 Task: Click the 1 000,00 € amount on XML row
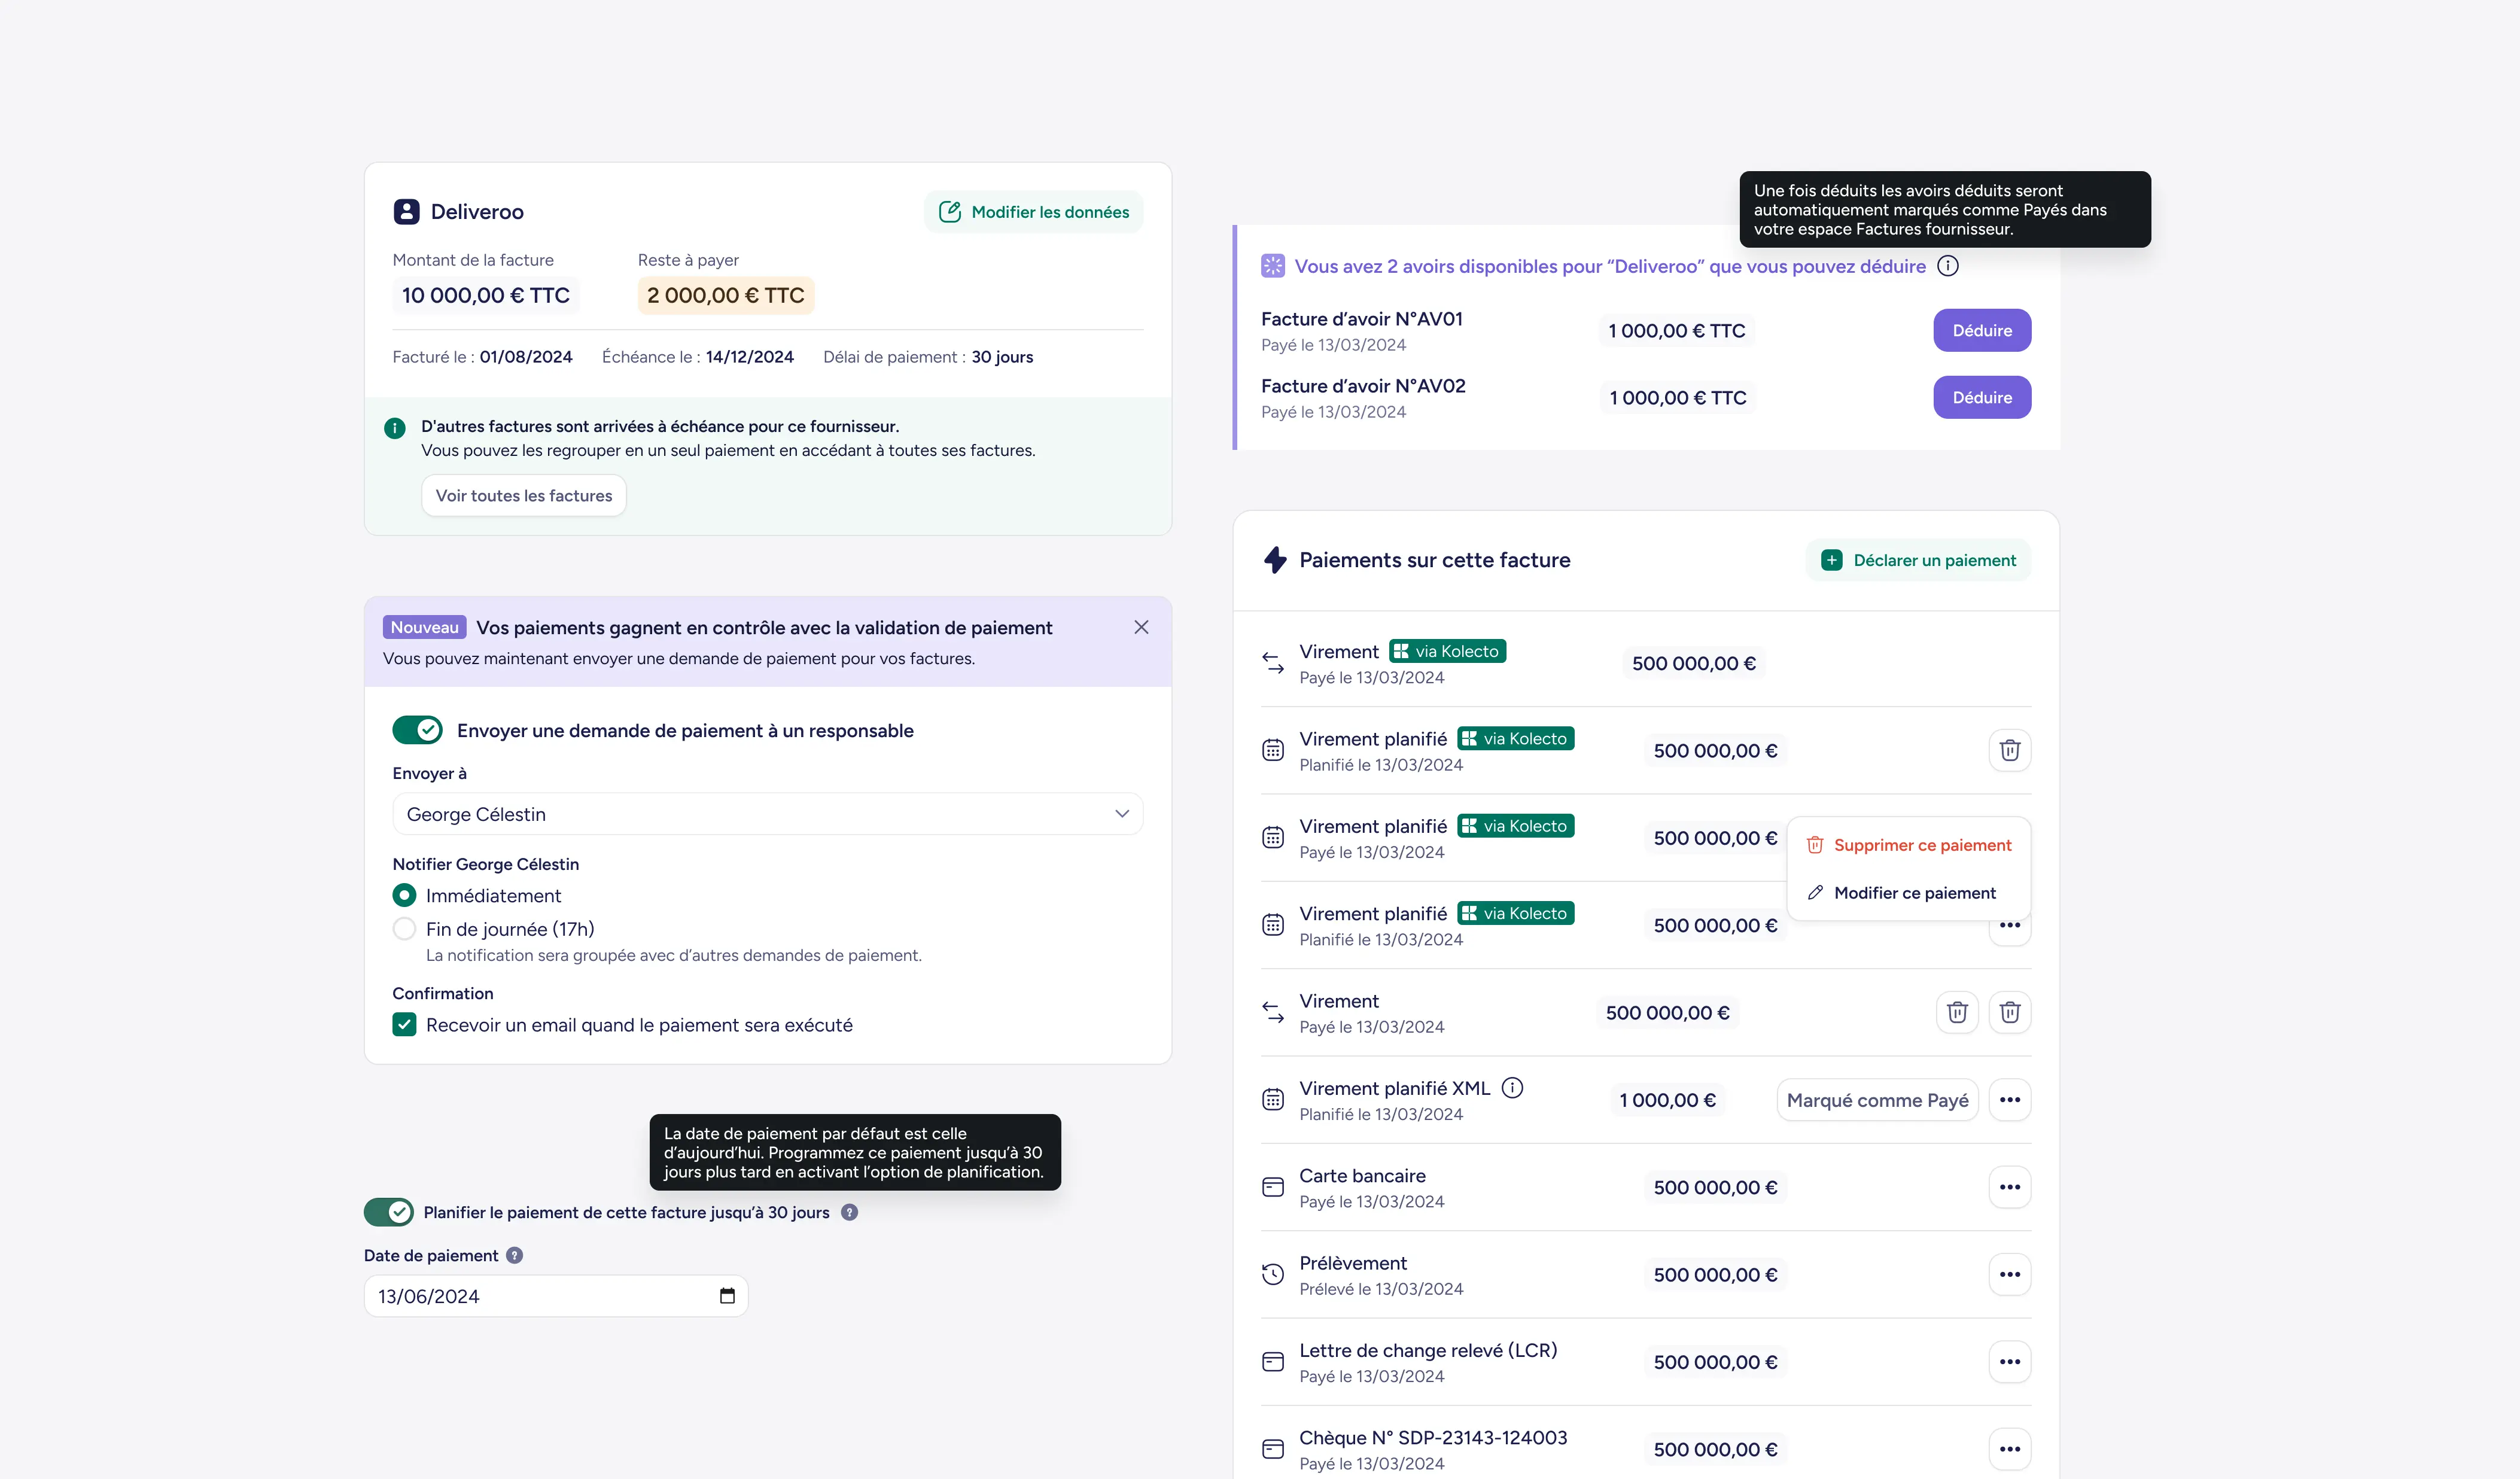1667,1100
